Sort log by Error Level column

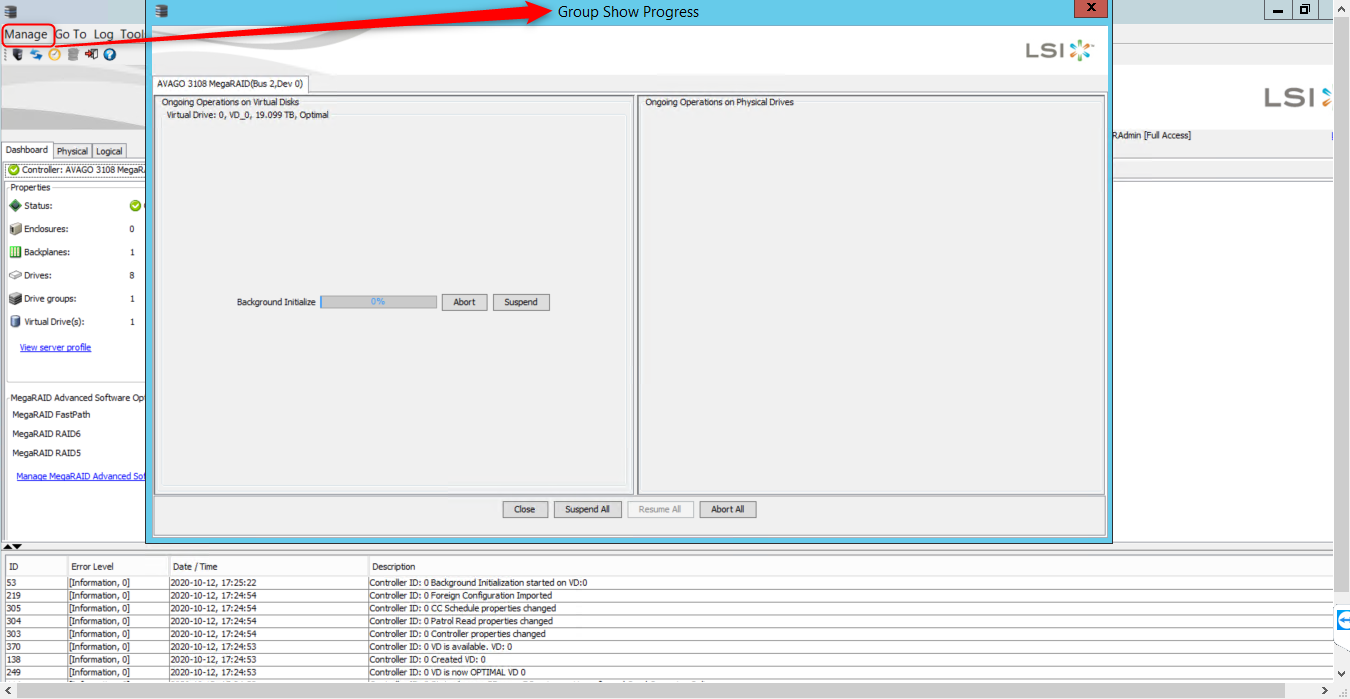click(x=117, y=567)
